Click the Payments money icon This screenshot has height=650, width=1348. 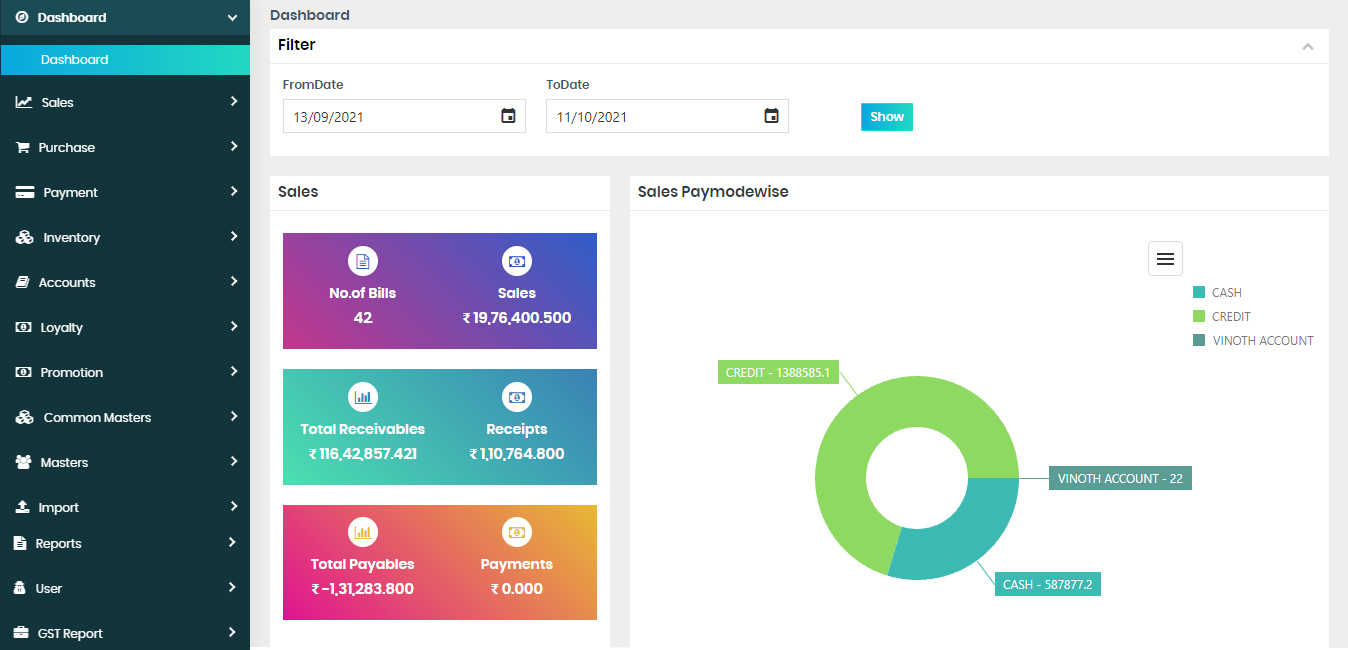[x=517, y=532]
